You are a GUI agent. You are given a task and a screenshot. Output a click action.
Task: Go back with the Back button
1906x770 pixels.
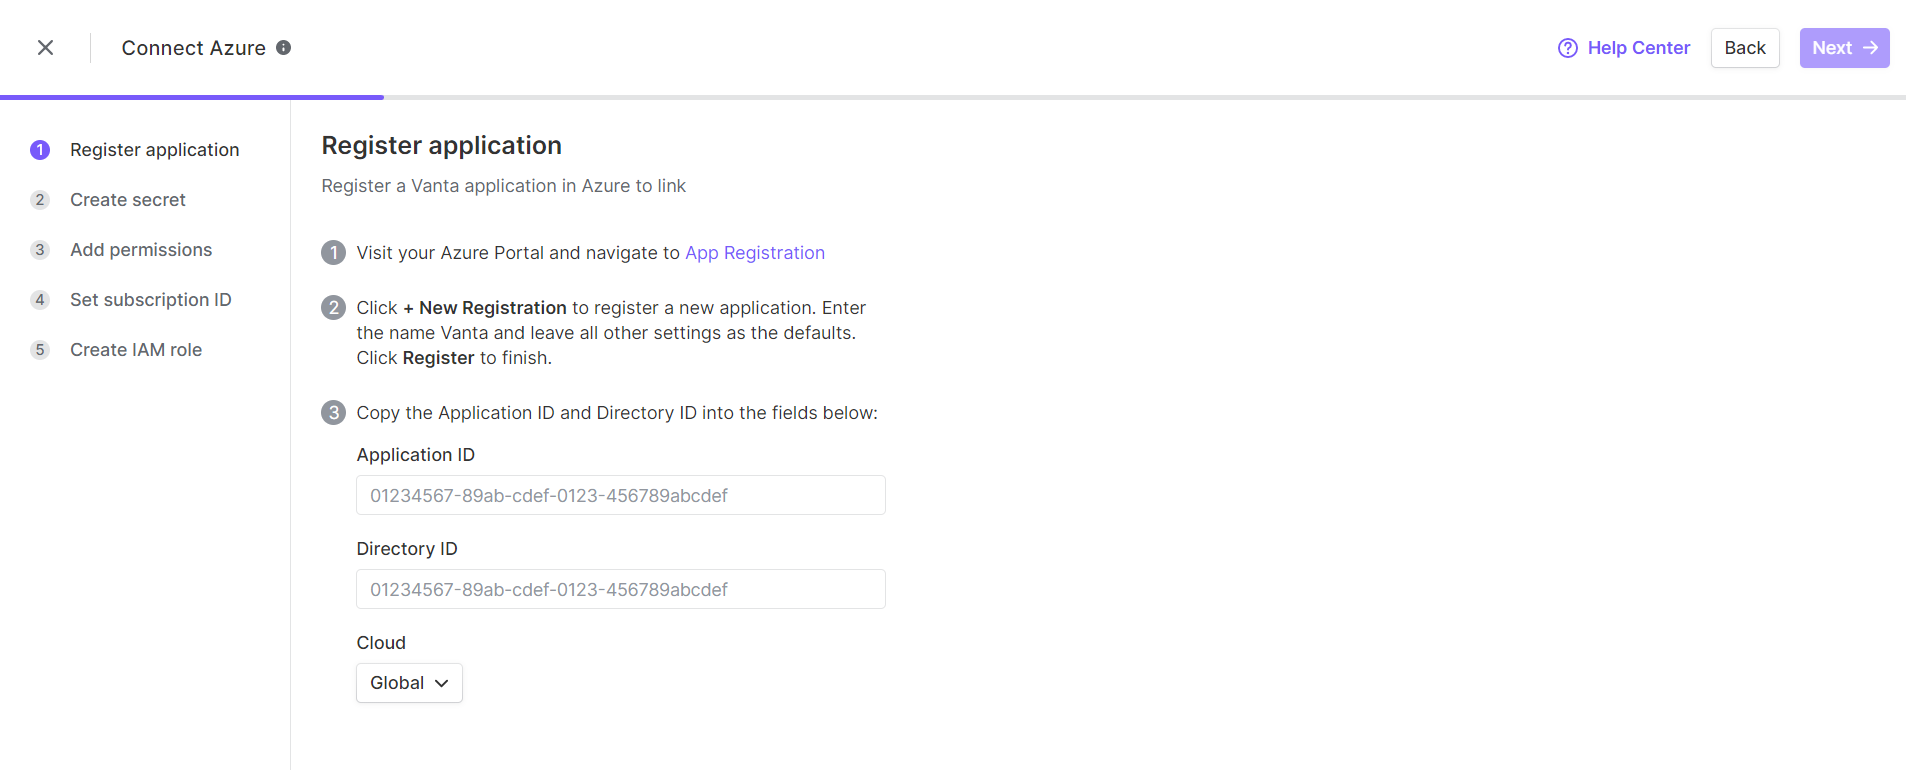[x=1745, y=48]
